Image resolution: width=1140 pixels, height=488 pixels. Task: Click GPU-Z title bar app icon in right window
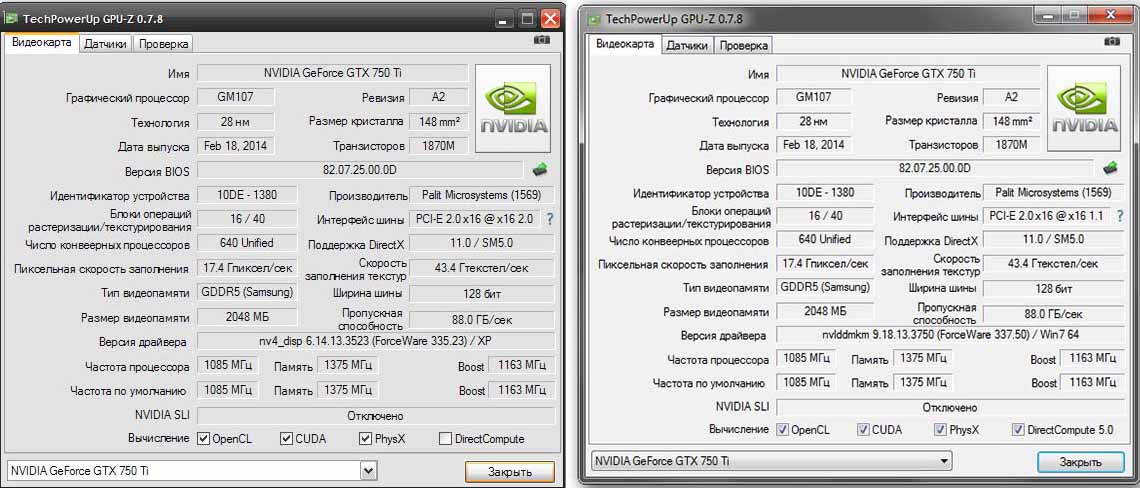point(595,19)
